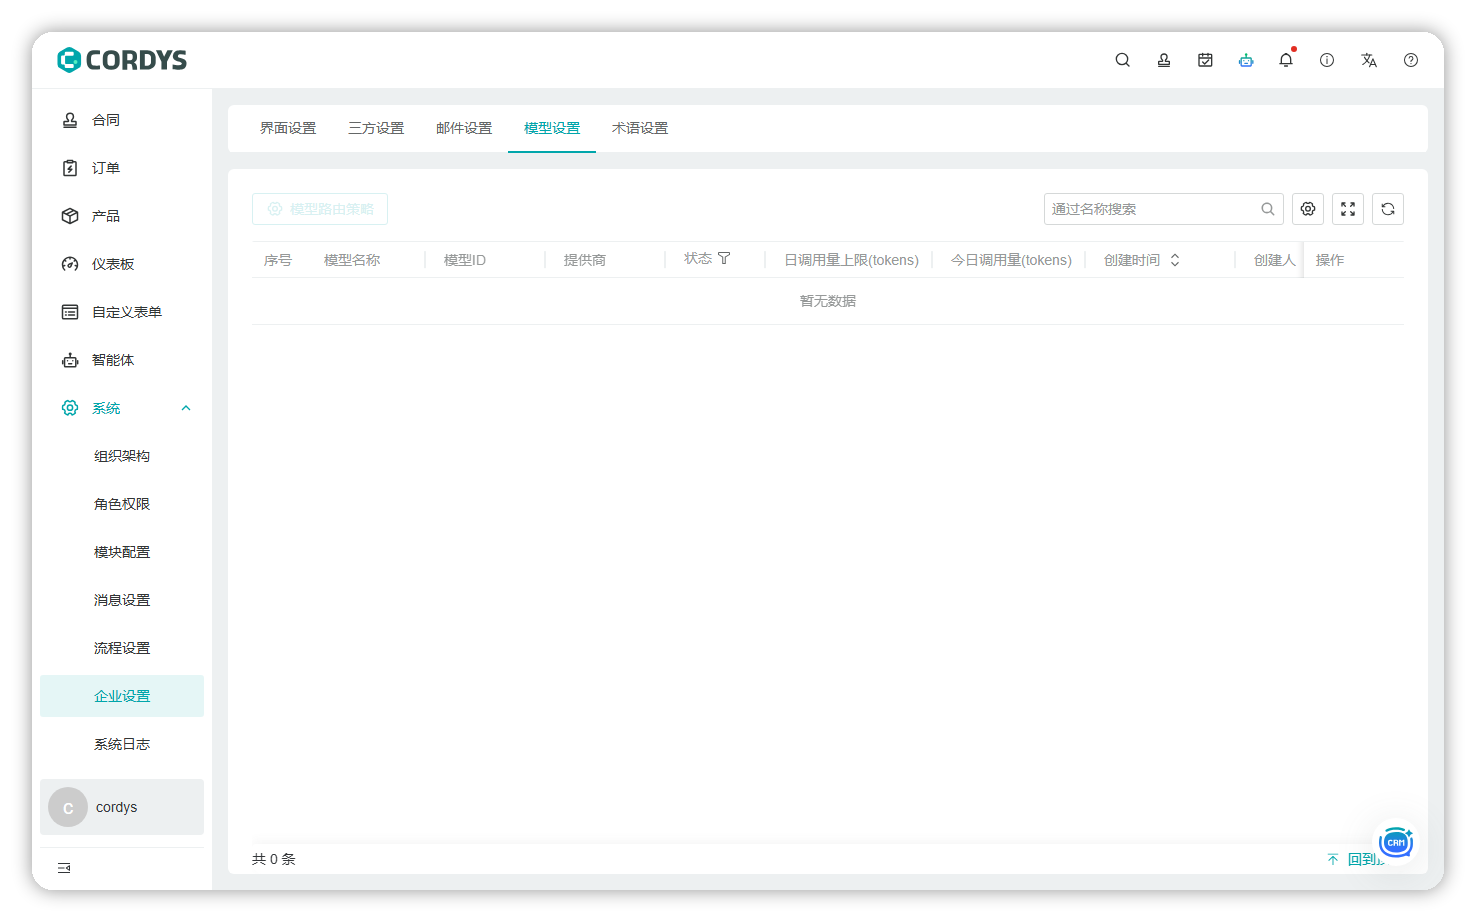The height and width of the screenshot is (922, 1476).
Task: Switch to the 三方设置 tab
Action: (376, 128)
